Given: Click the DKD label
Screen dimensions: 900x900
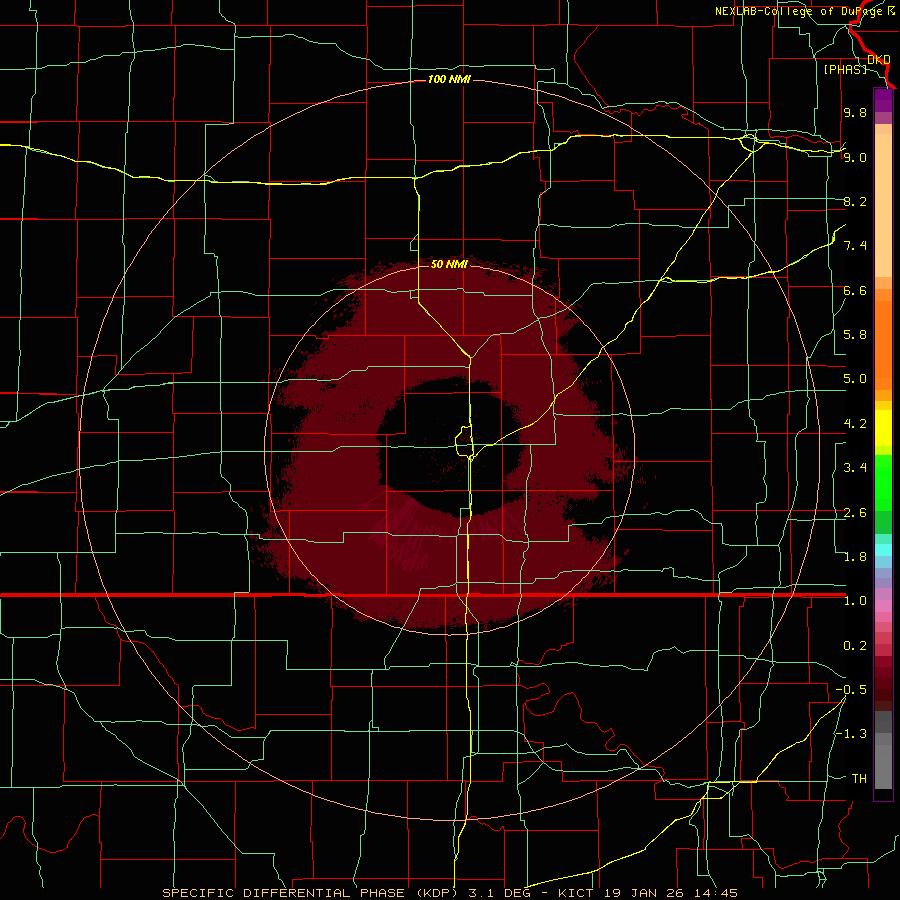Looking at the screenshot, I should click(x=878, y=60).
